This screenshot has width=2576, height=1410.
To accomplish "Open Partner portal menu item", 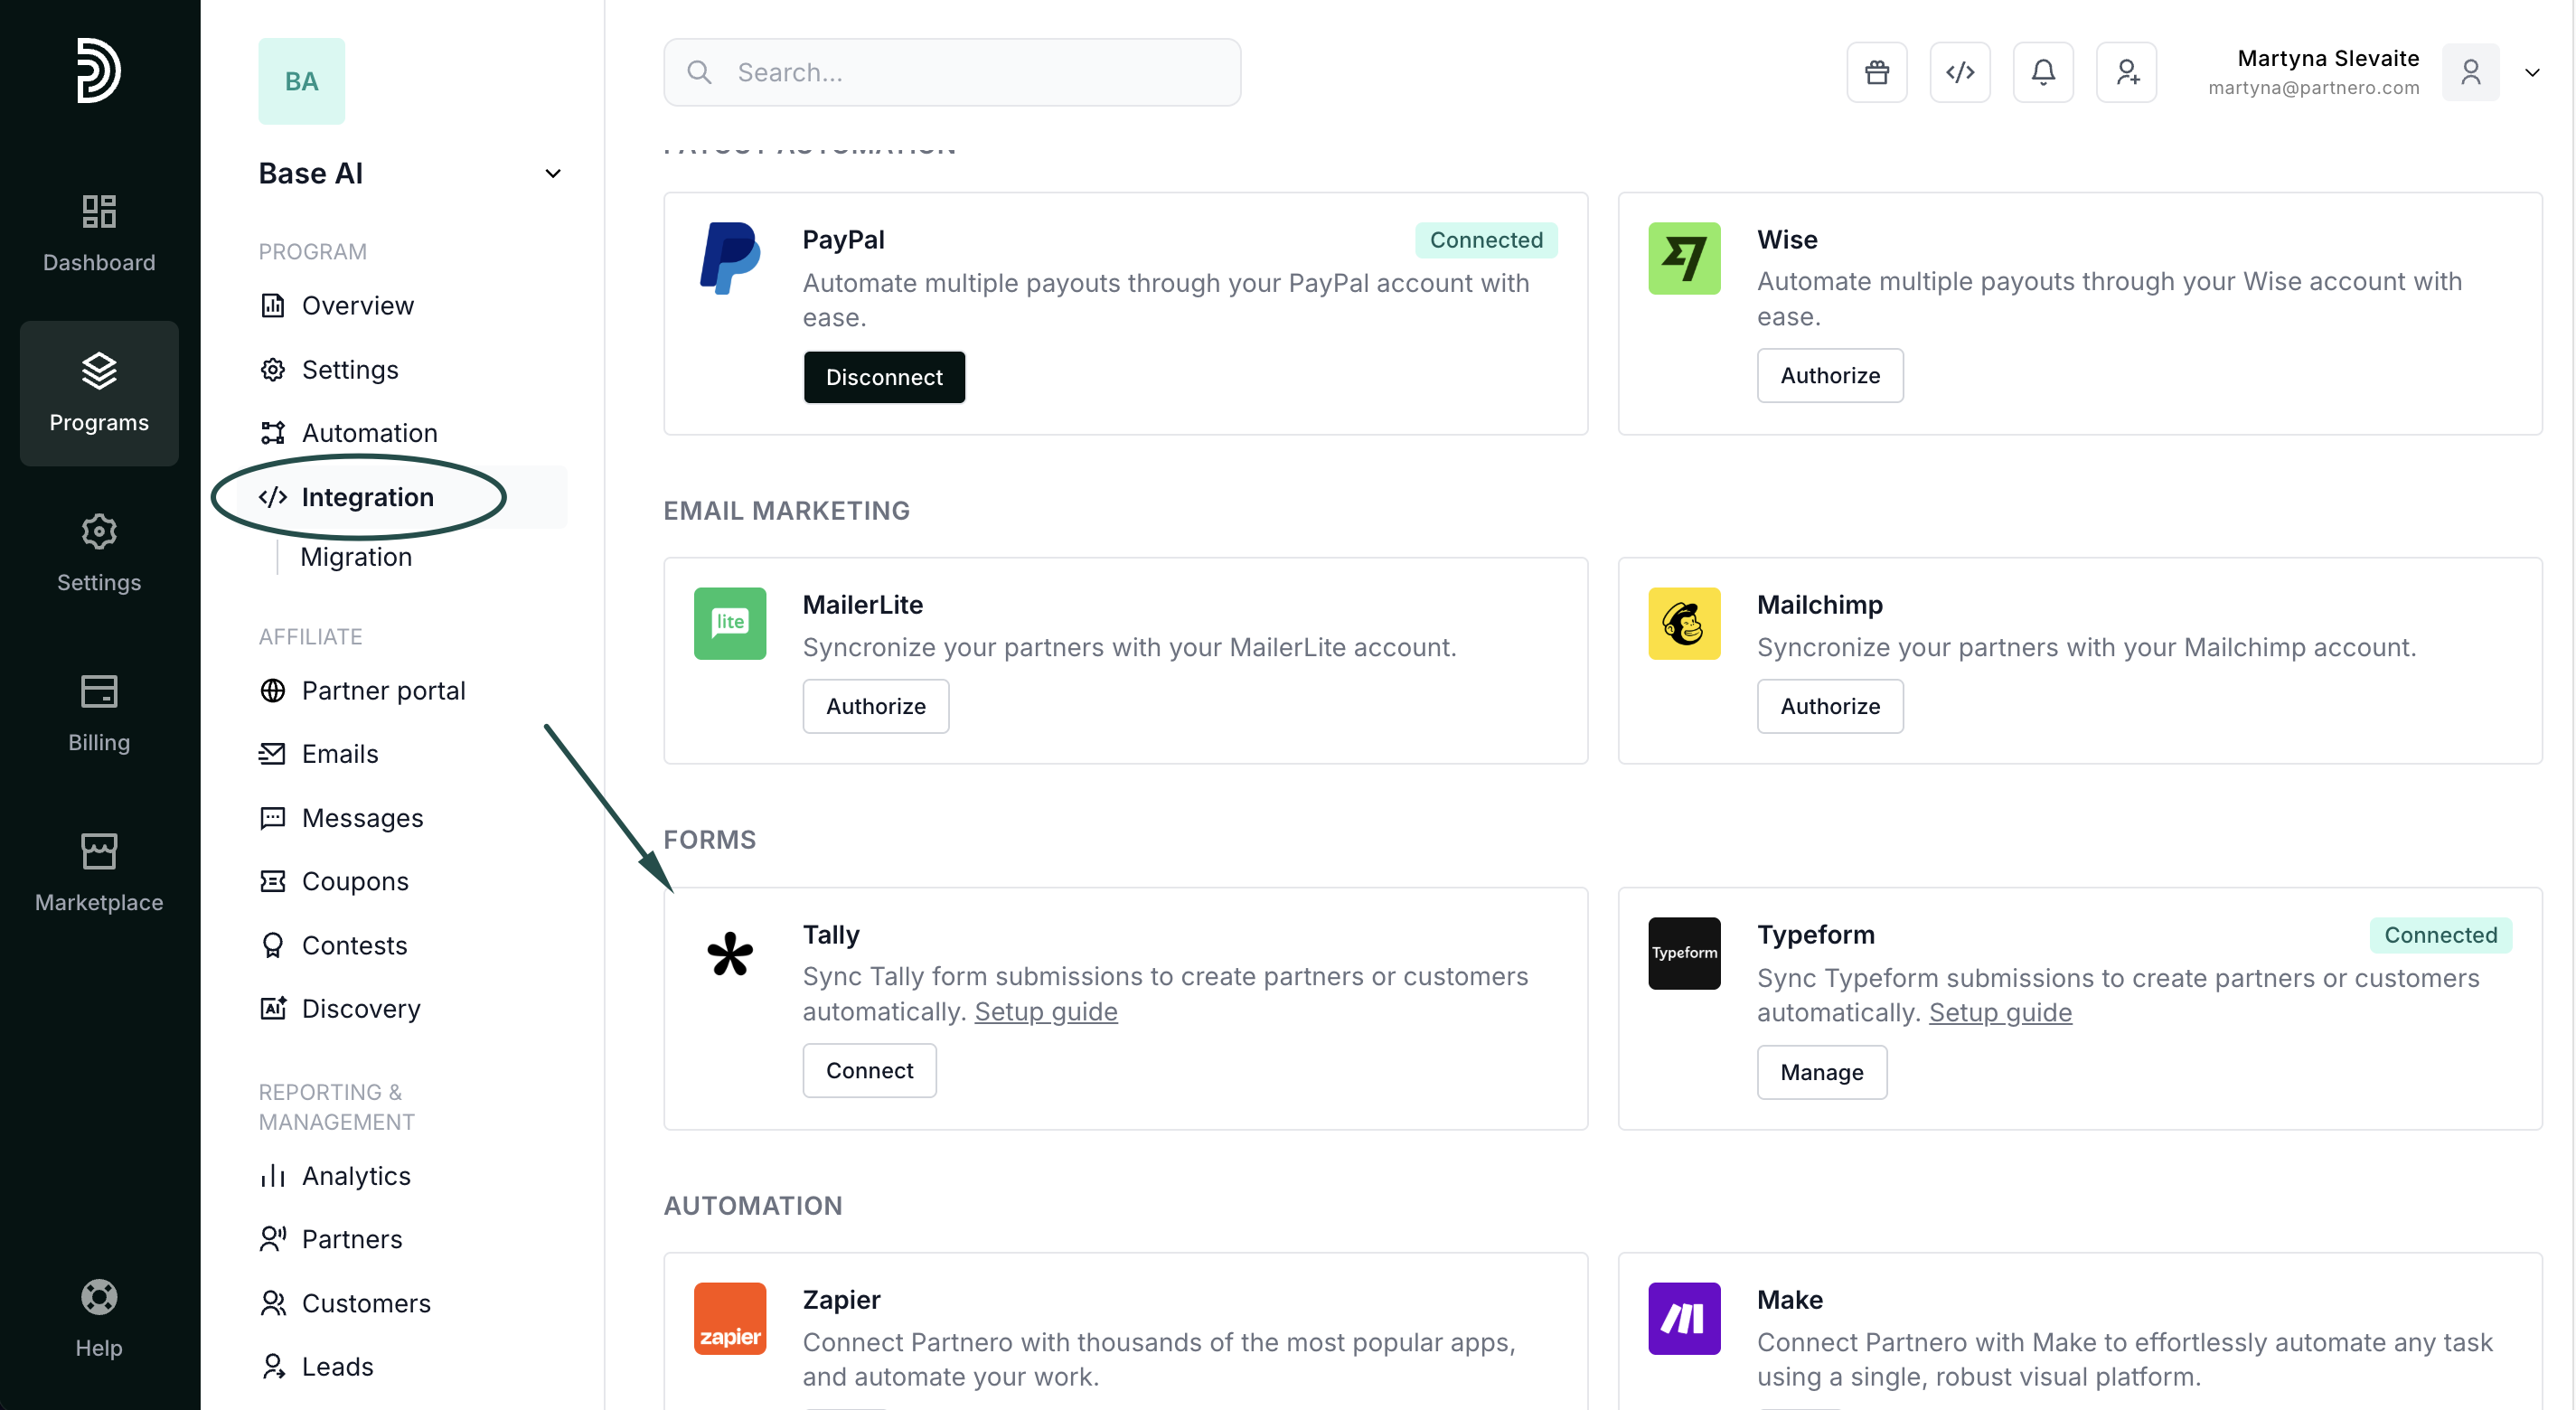I will (383, 690).
